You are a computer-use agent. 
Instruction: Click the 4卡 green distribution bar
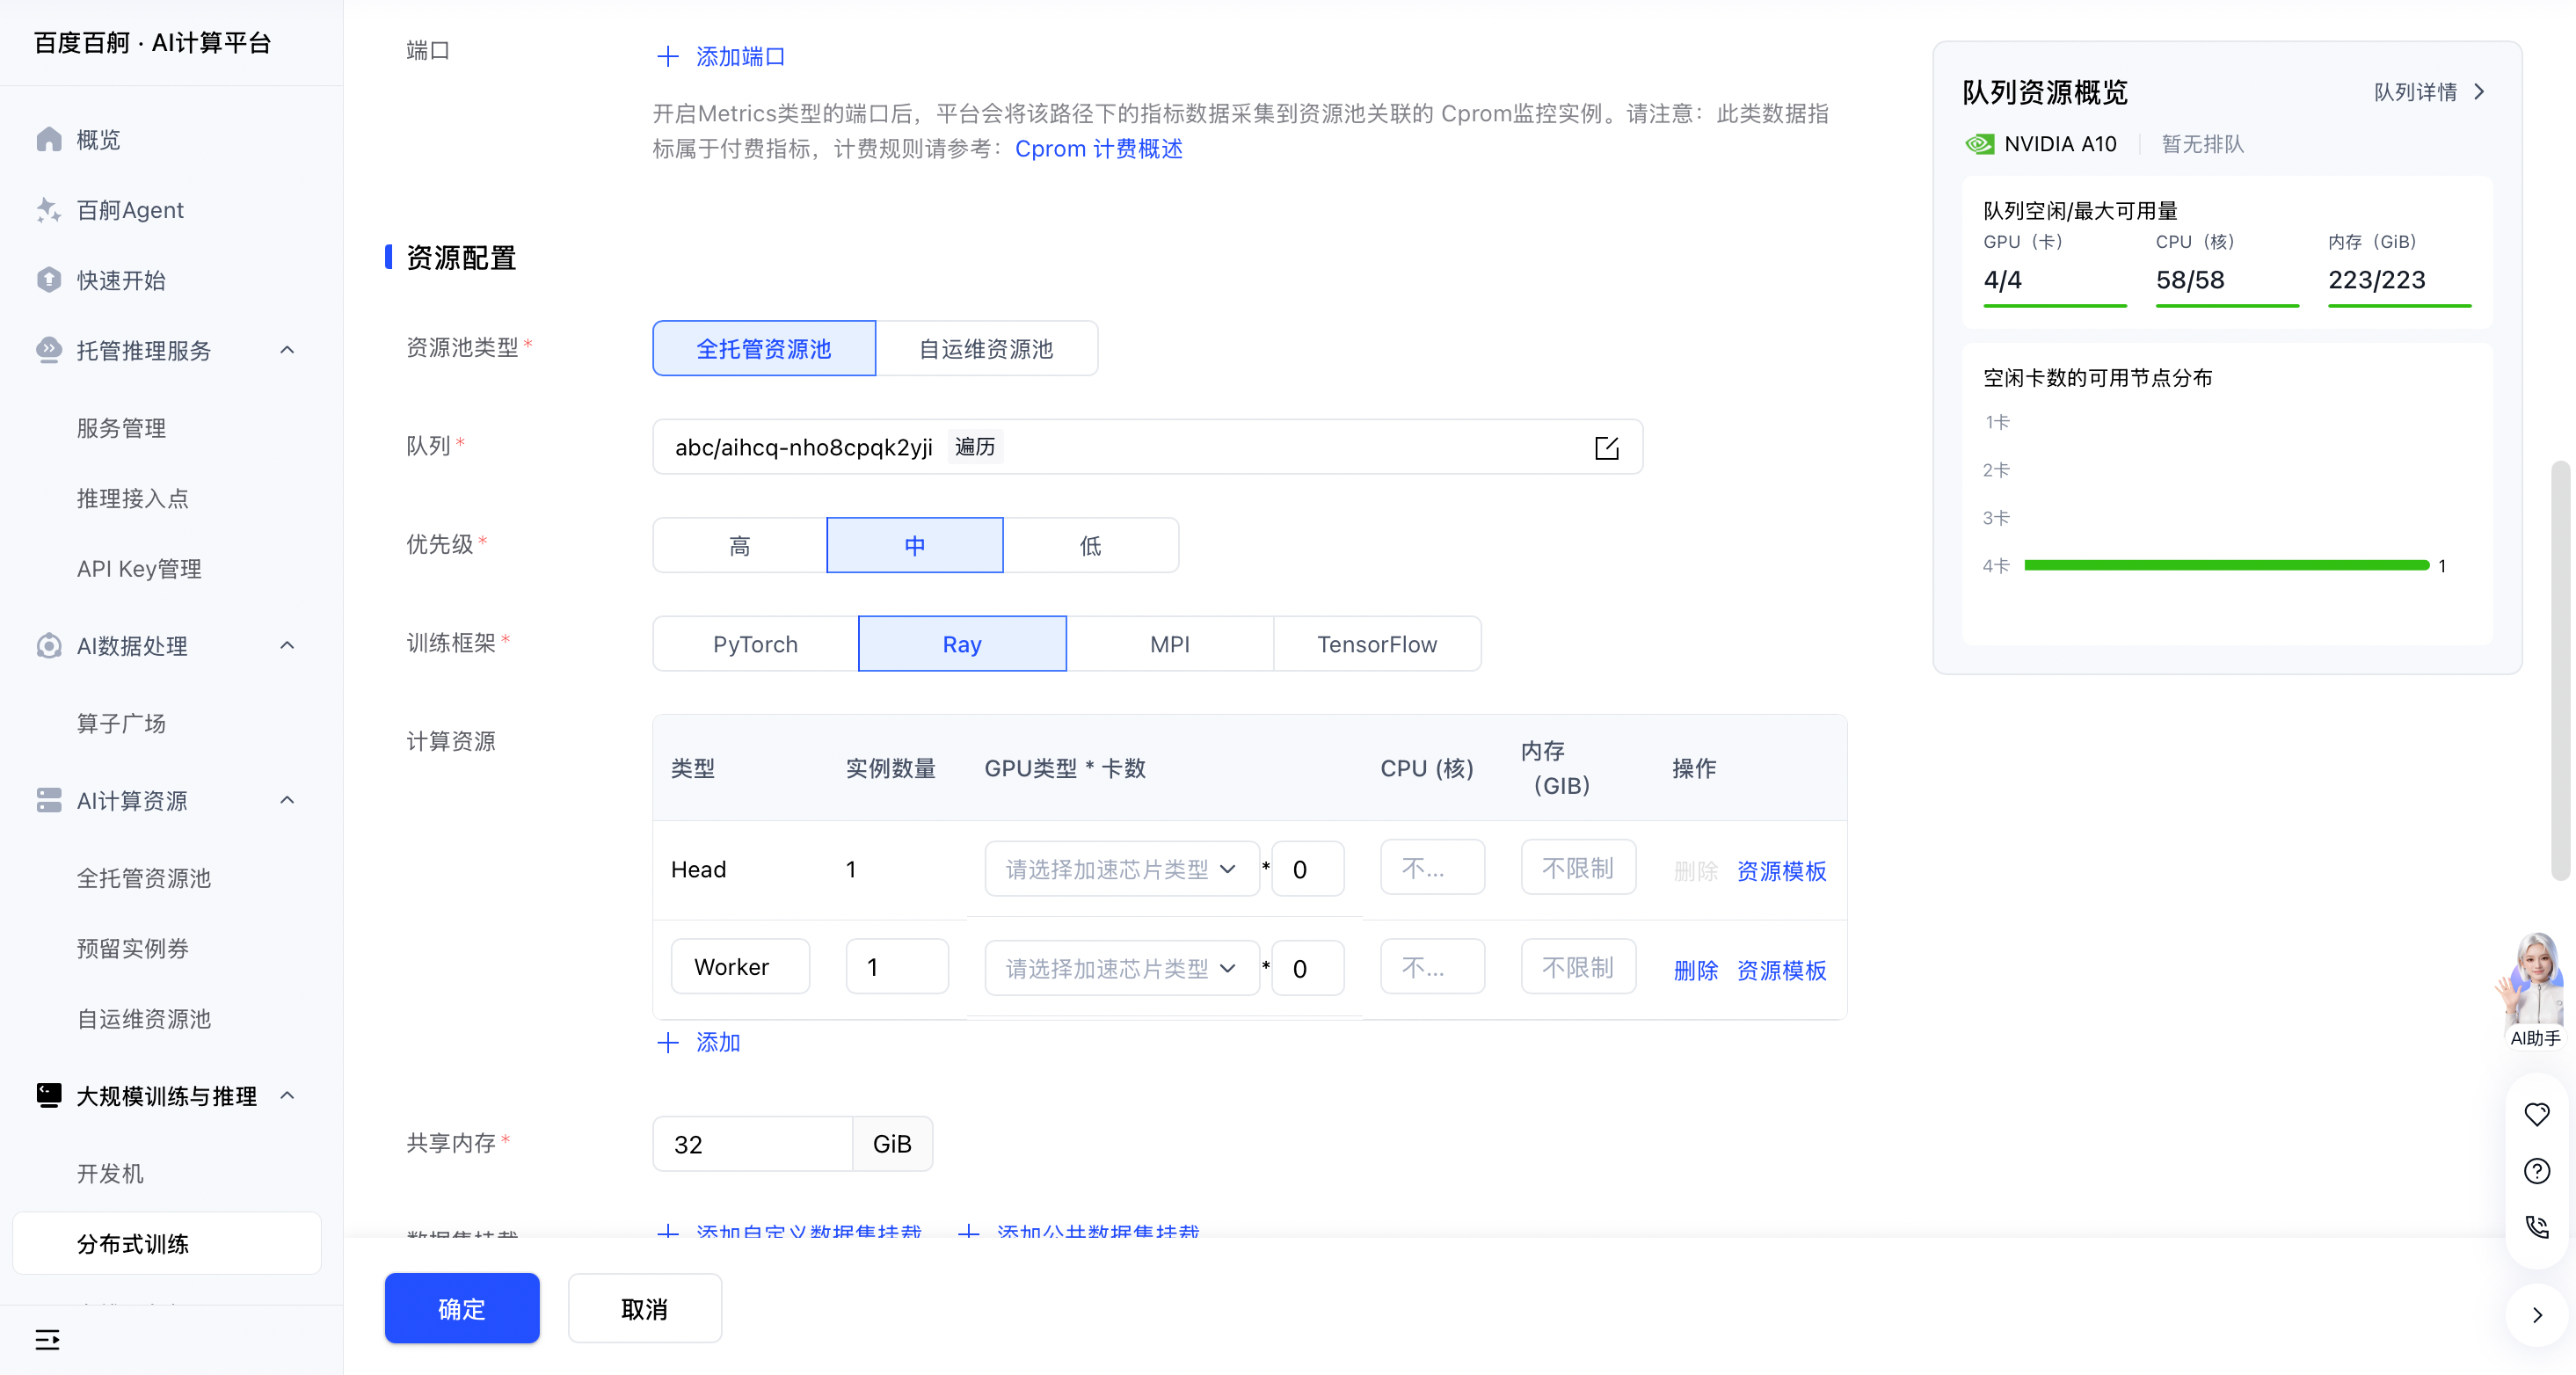coord(2227,566)
